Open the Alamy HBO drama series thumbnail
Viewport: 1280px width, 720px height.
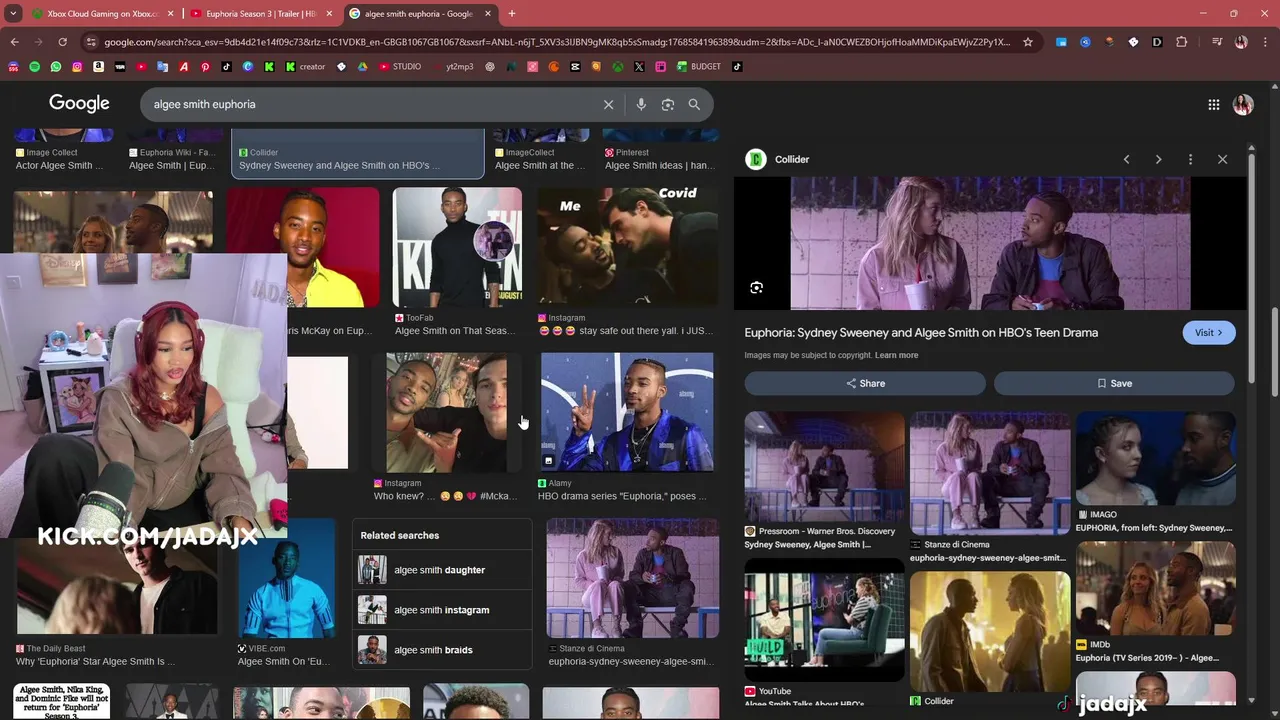627,412
